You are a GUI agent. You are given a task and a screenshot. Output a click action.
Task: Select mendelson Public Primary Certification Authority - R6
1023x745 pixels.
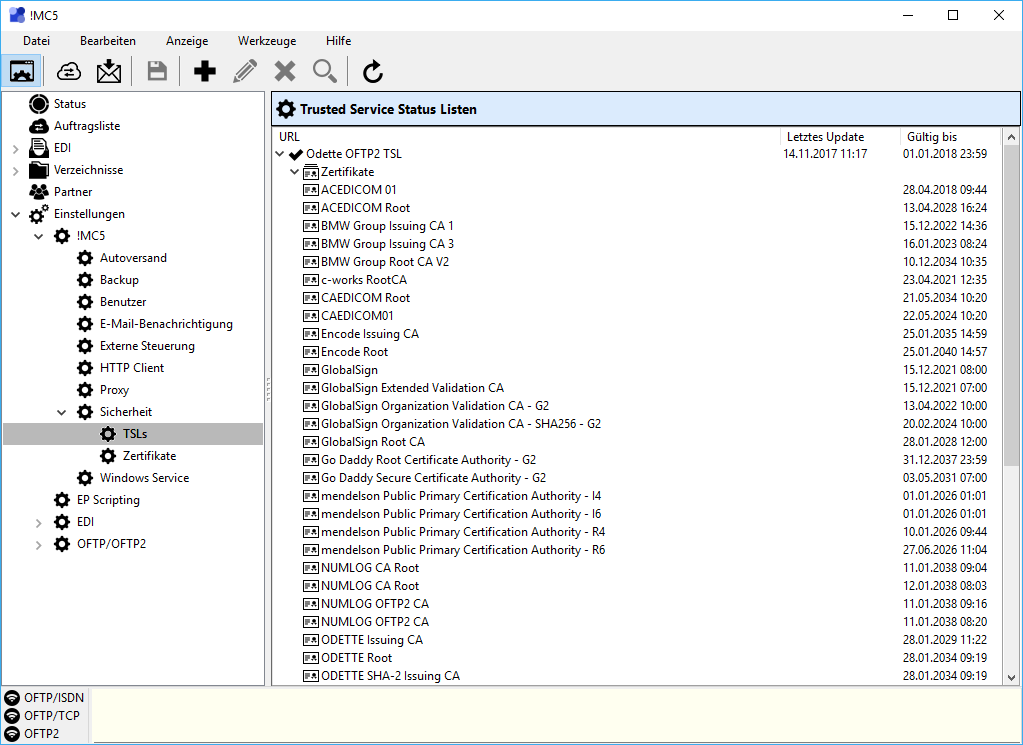(463, 550)
